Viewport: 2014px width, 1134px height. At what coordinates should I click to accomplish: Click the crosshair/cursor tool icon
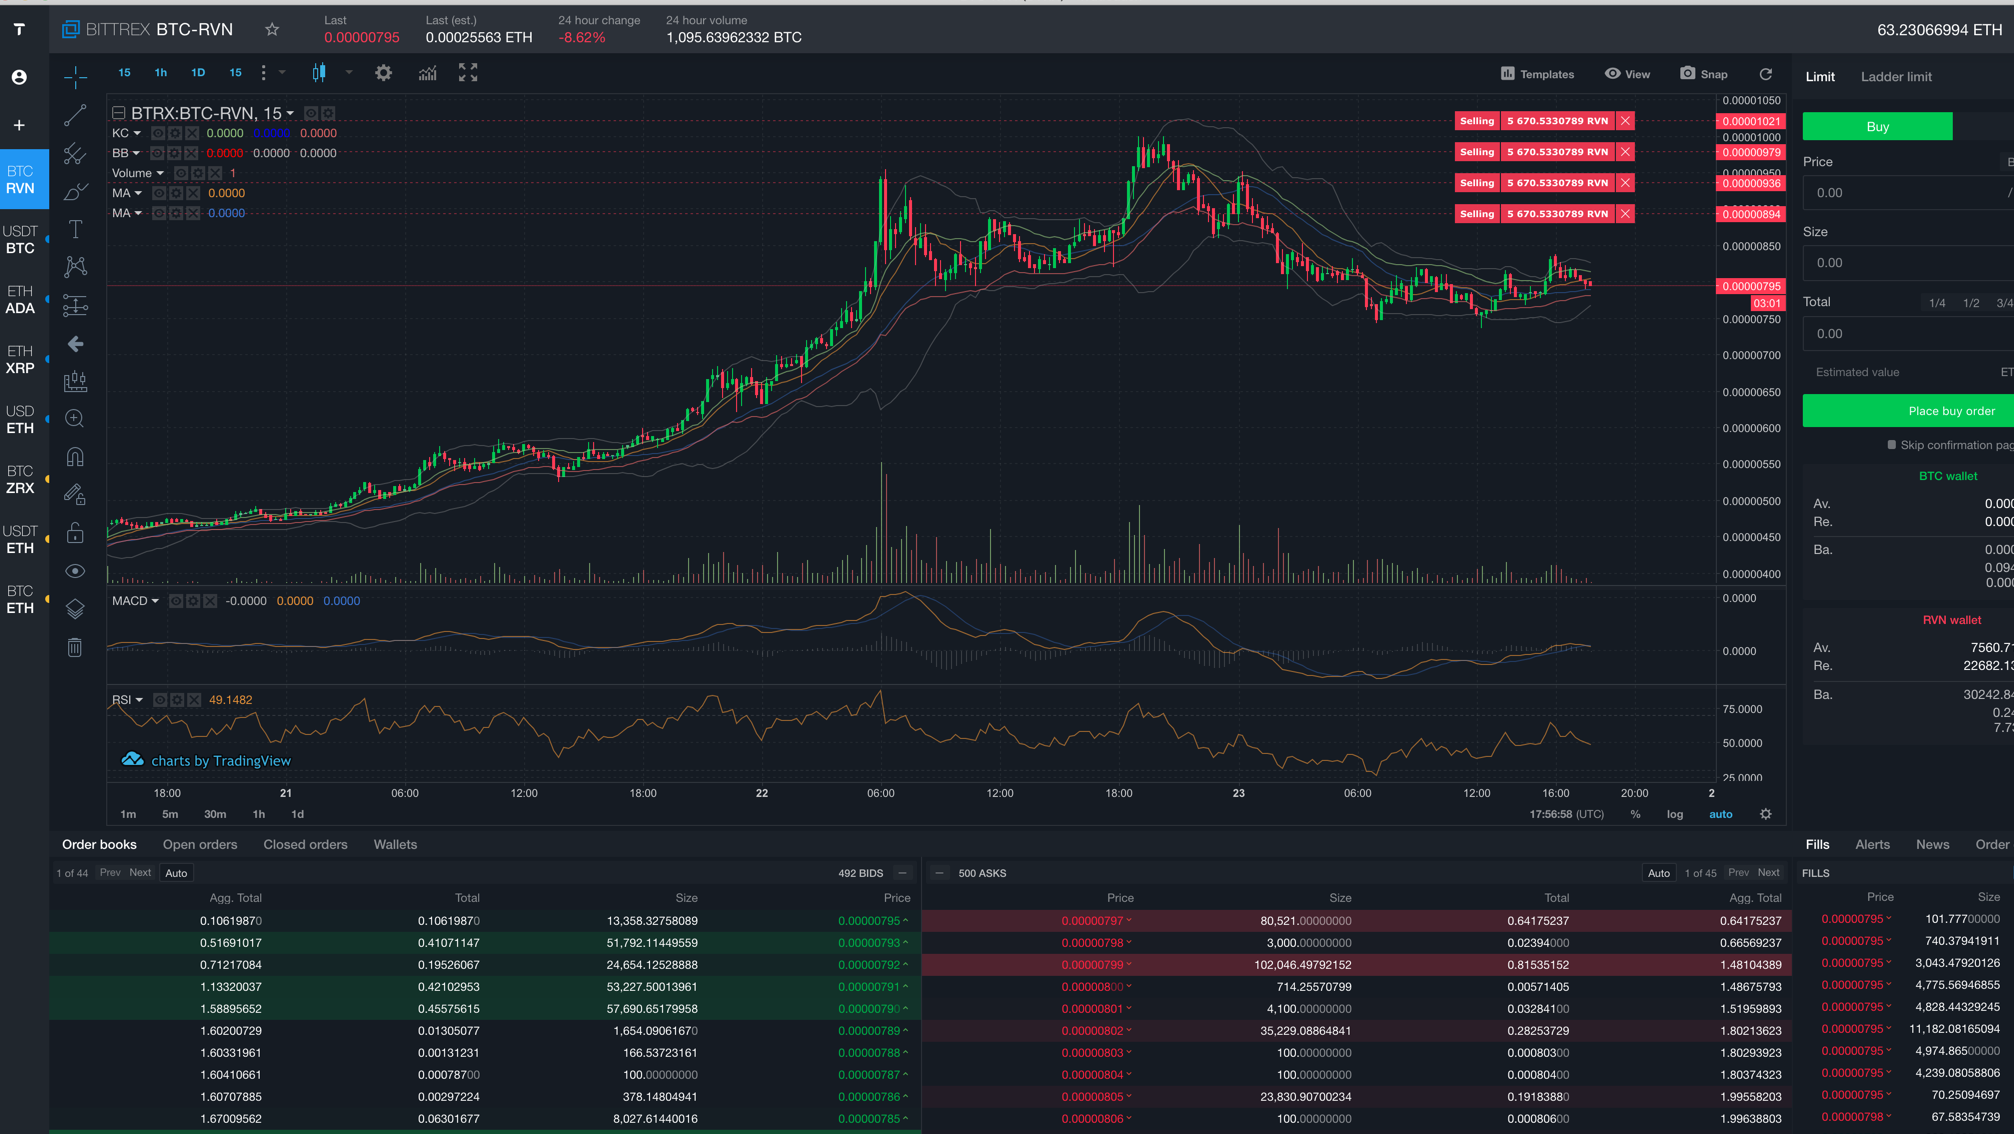pyautogui.click(x=76, y=79)
